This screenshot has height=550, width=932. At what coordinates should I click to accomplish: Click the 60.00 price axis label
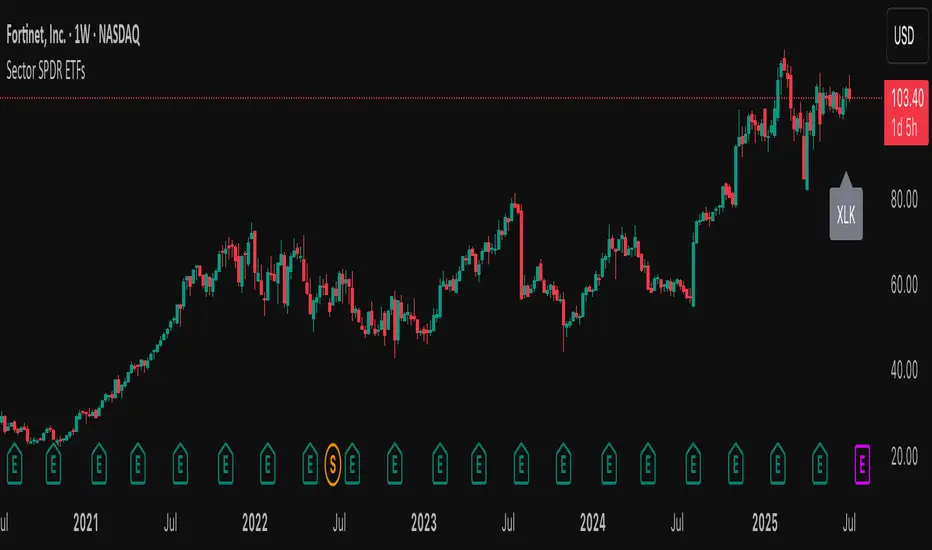904,285
